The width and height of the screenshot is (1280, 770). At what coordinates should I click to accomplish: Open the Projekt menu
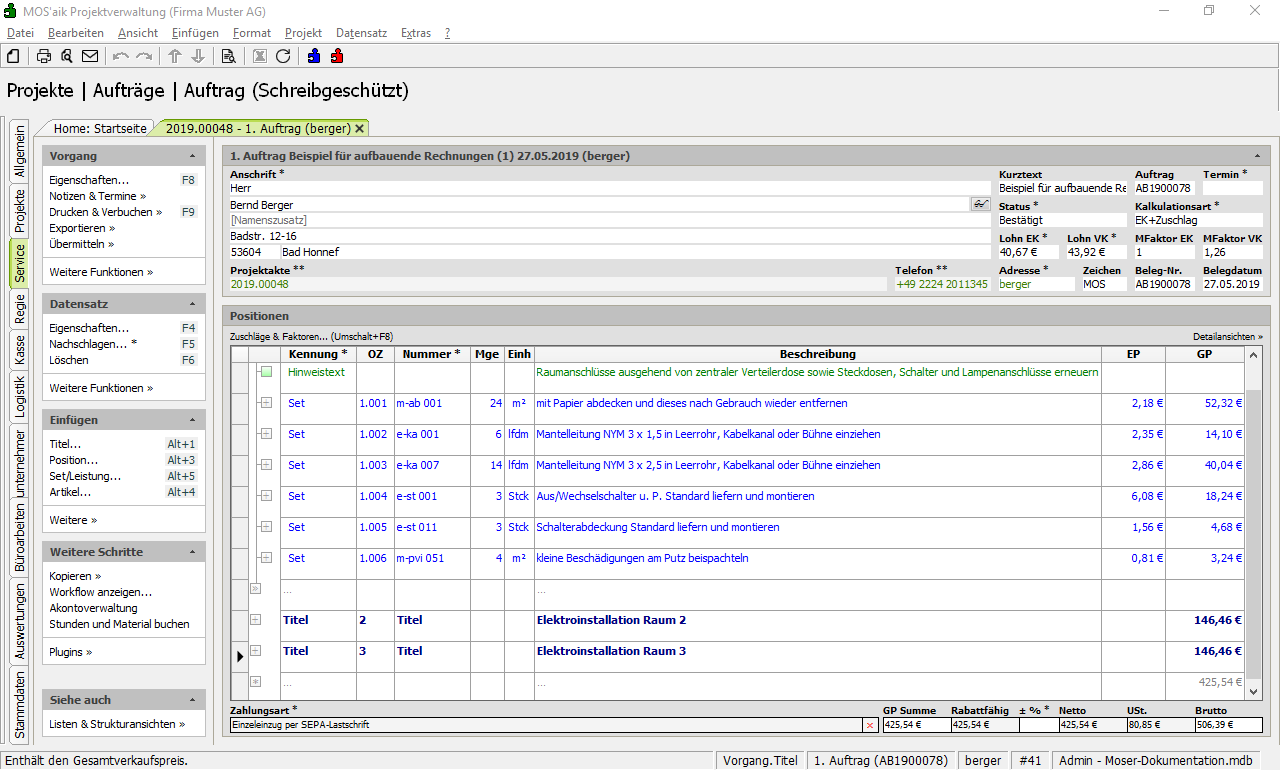(x=303, y=33)
